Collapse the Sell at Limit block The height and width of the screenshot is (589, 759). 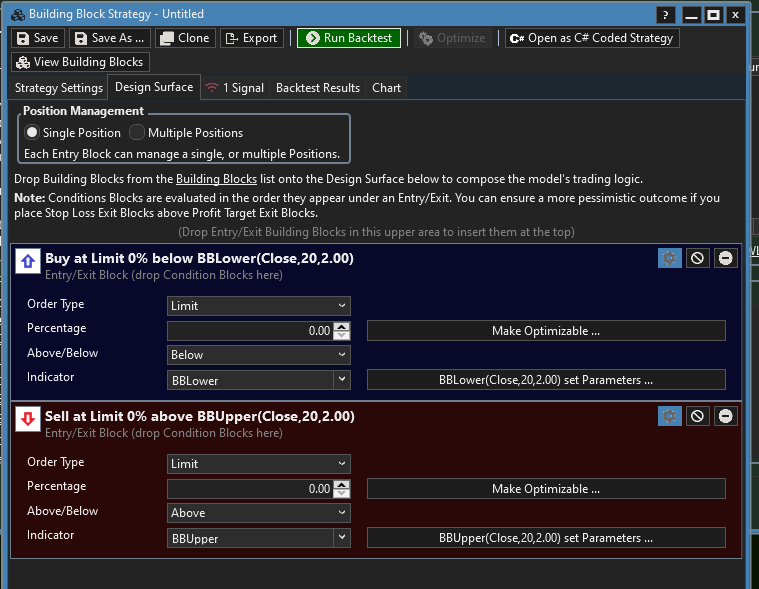(x=725, y=416)
